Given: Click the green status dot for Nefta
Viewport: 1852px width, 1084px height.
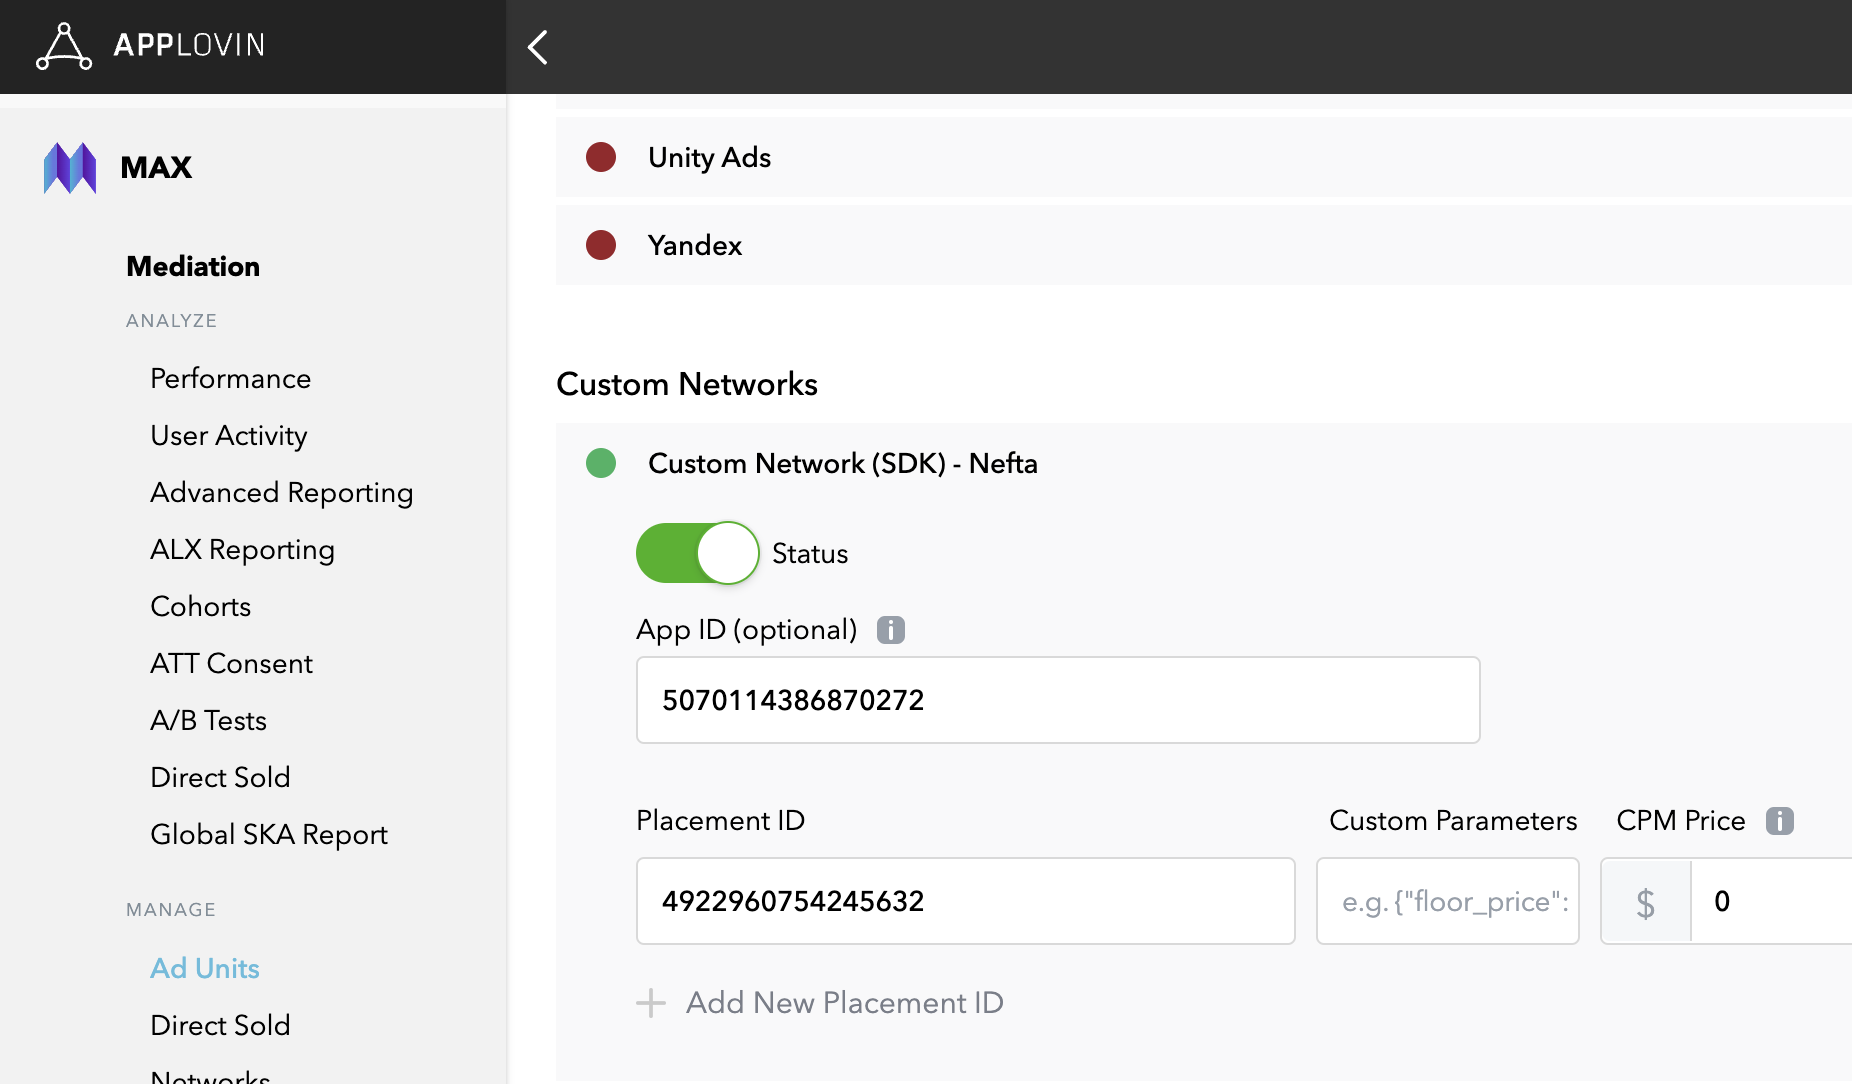Looking at the screenshot, I should point(601,463).
